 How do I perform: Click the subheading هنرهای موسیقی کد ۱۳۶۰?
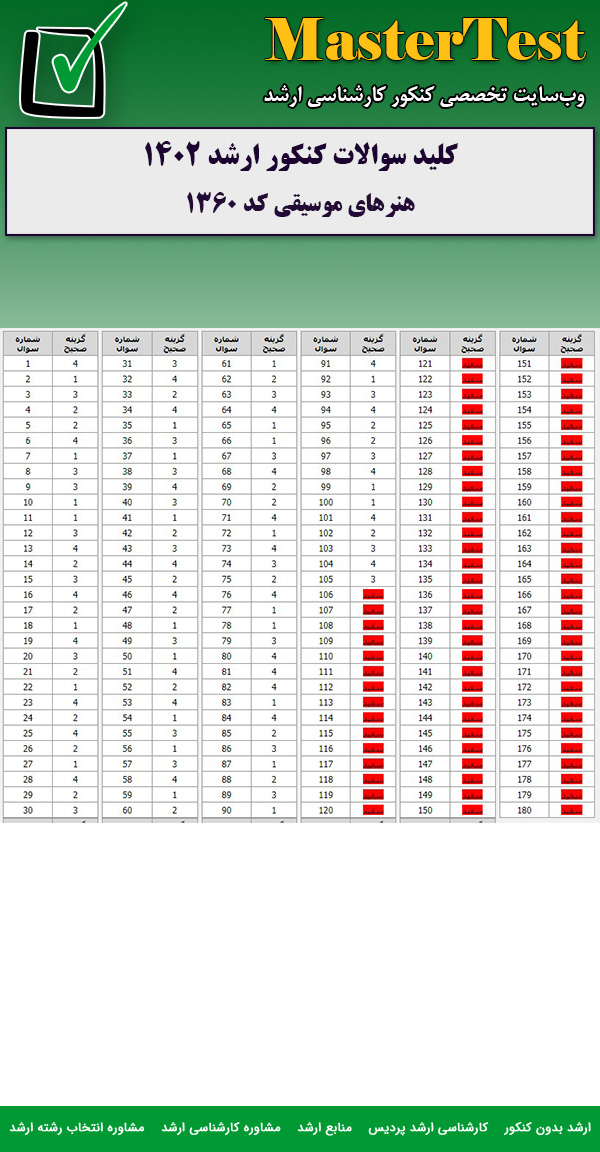tap(300, 204)
